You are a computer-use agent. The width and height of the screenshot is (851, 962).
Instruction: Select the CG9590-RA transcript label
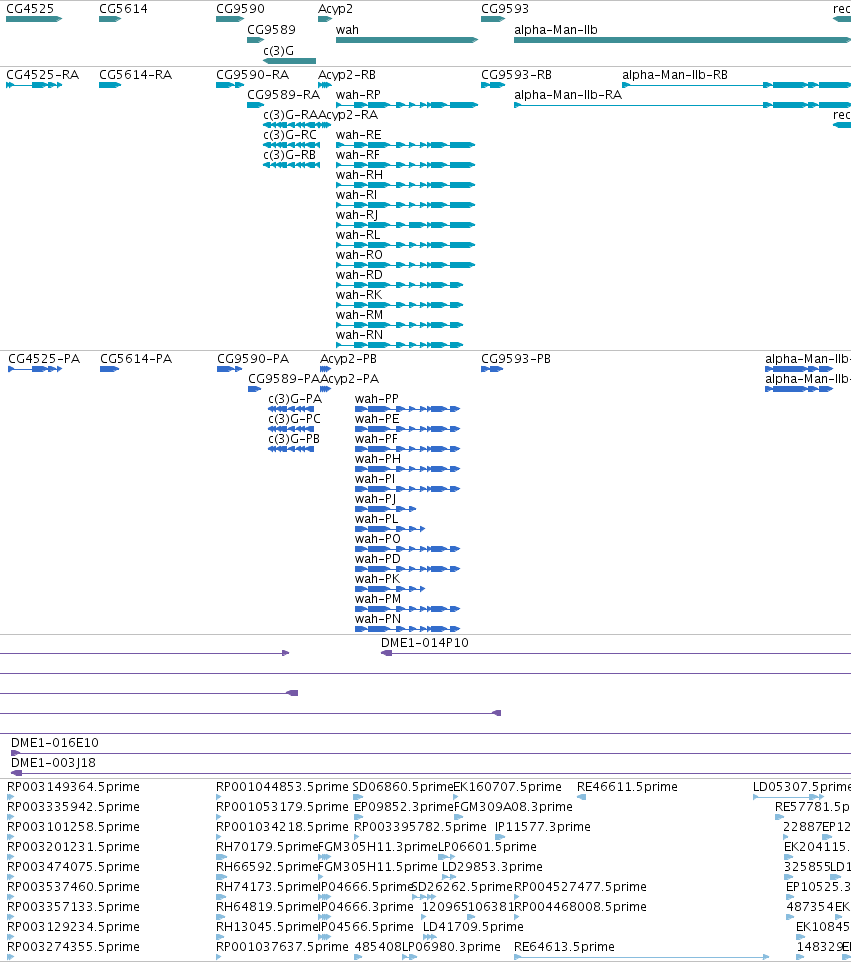click(253, 75)
